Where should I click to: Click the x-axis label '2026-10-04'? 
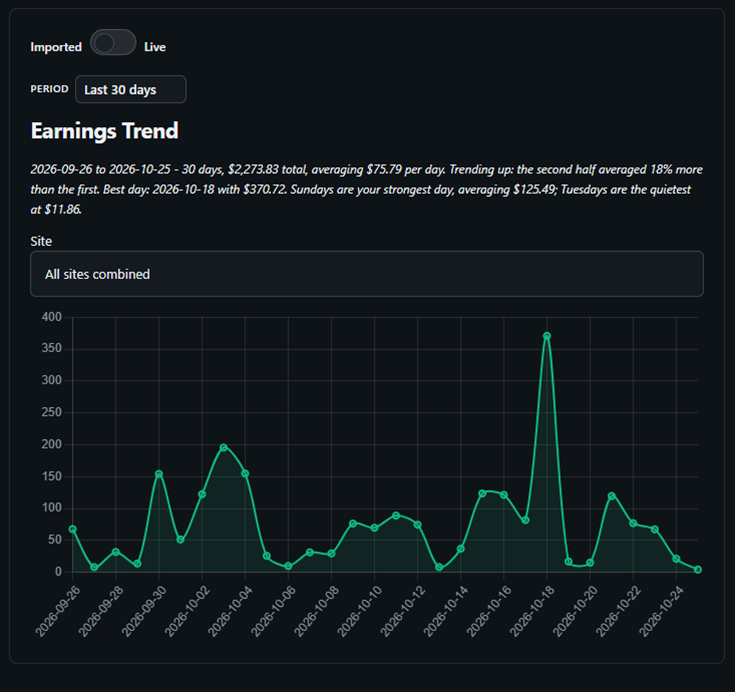230,611
